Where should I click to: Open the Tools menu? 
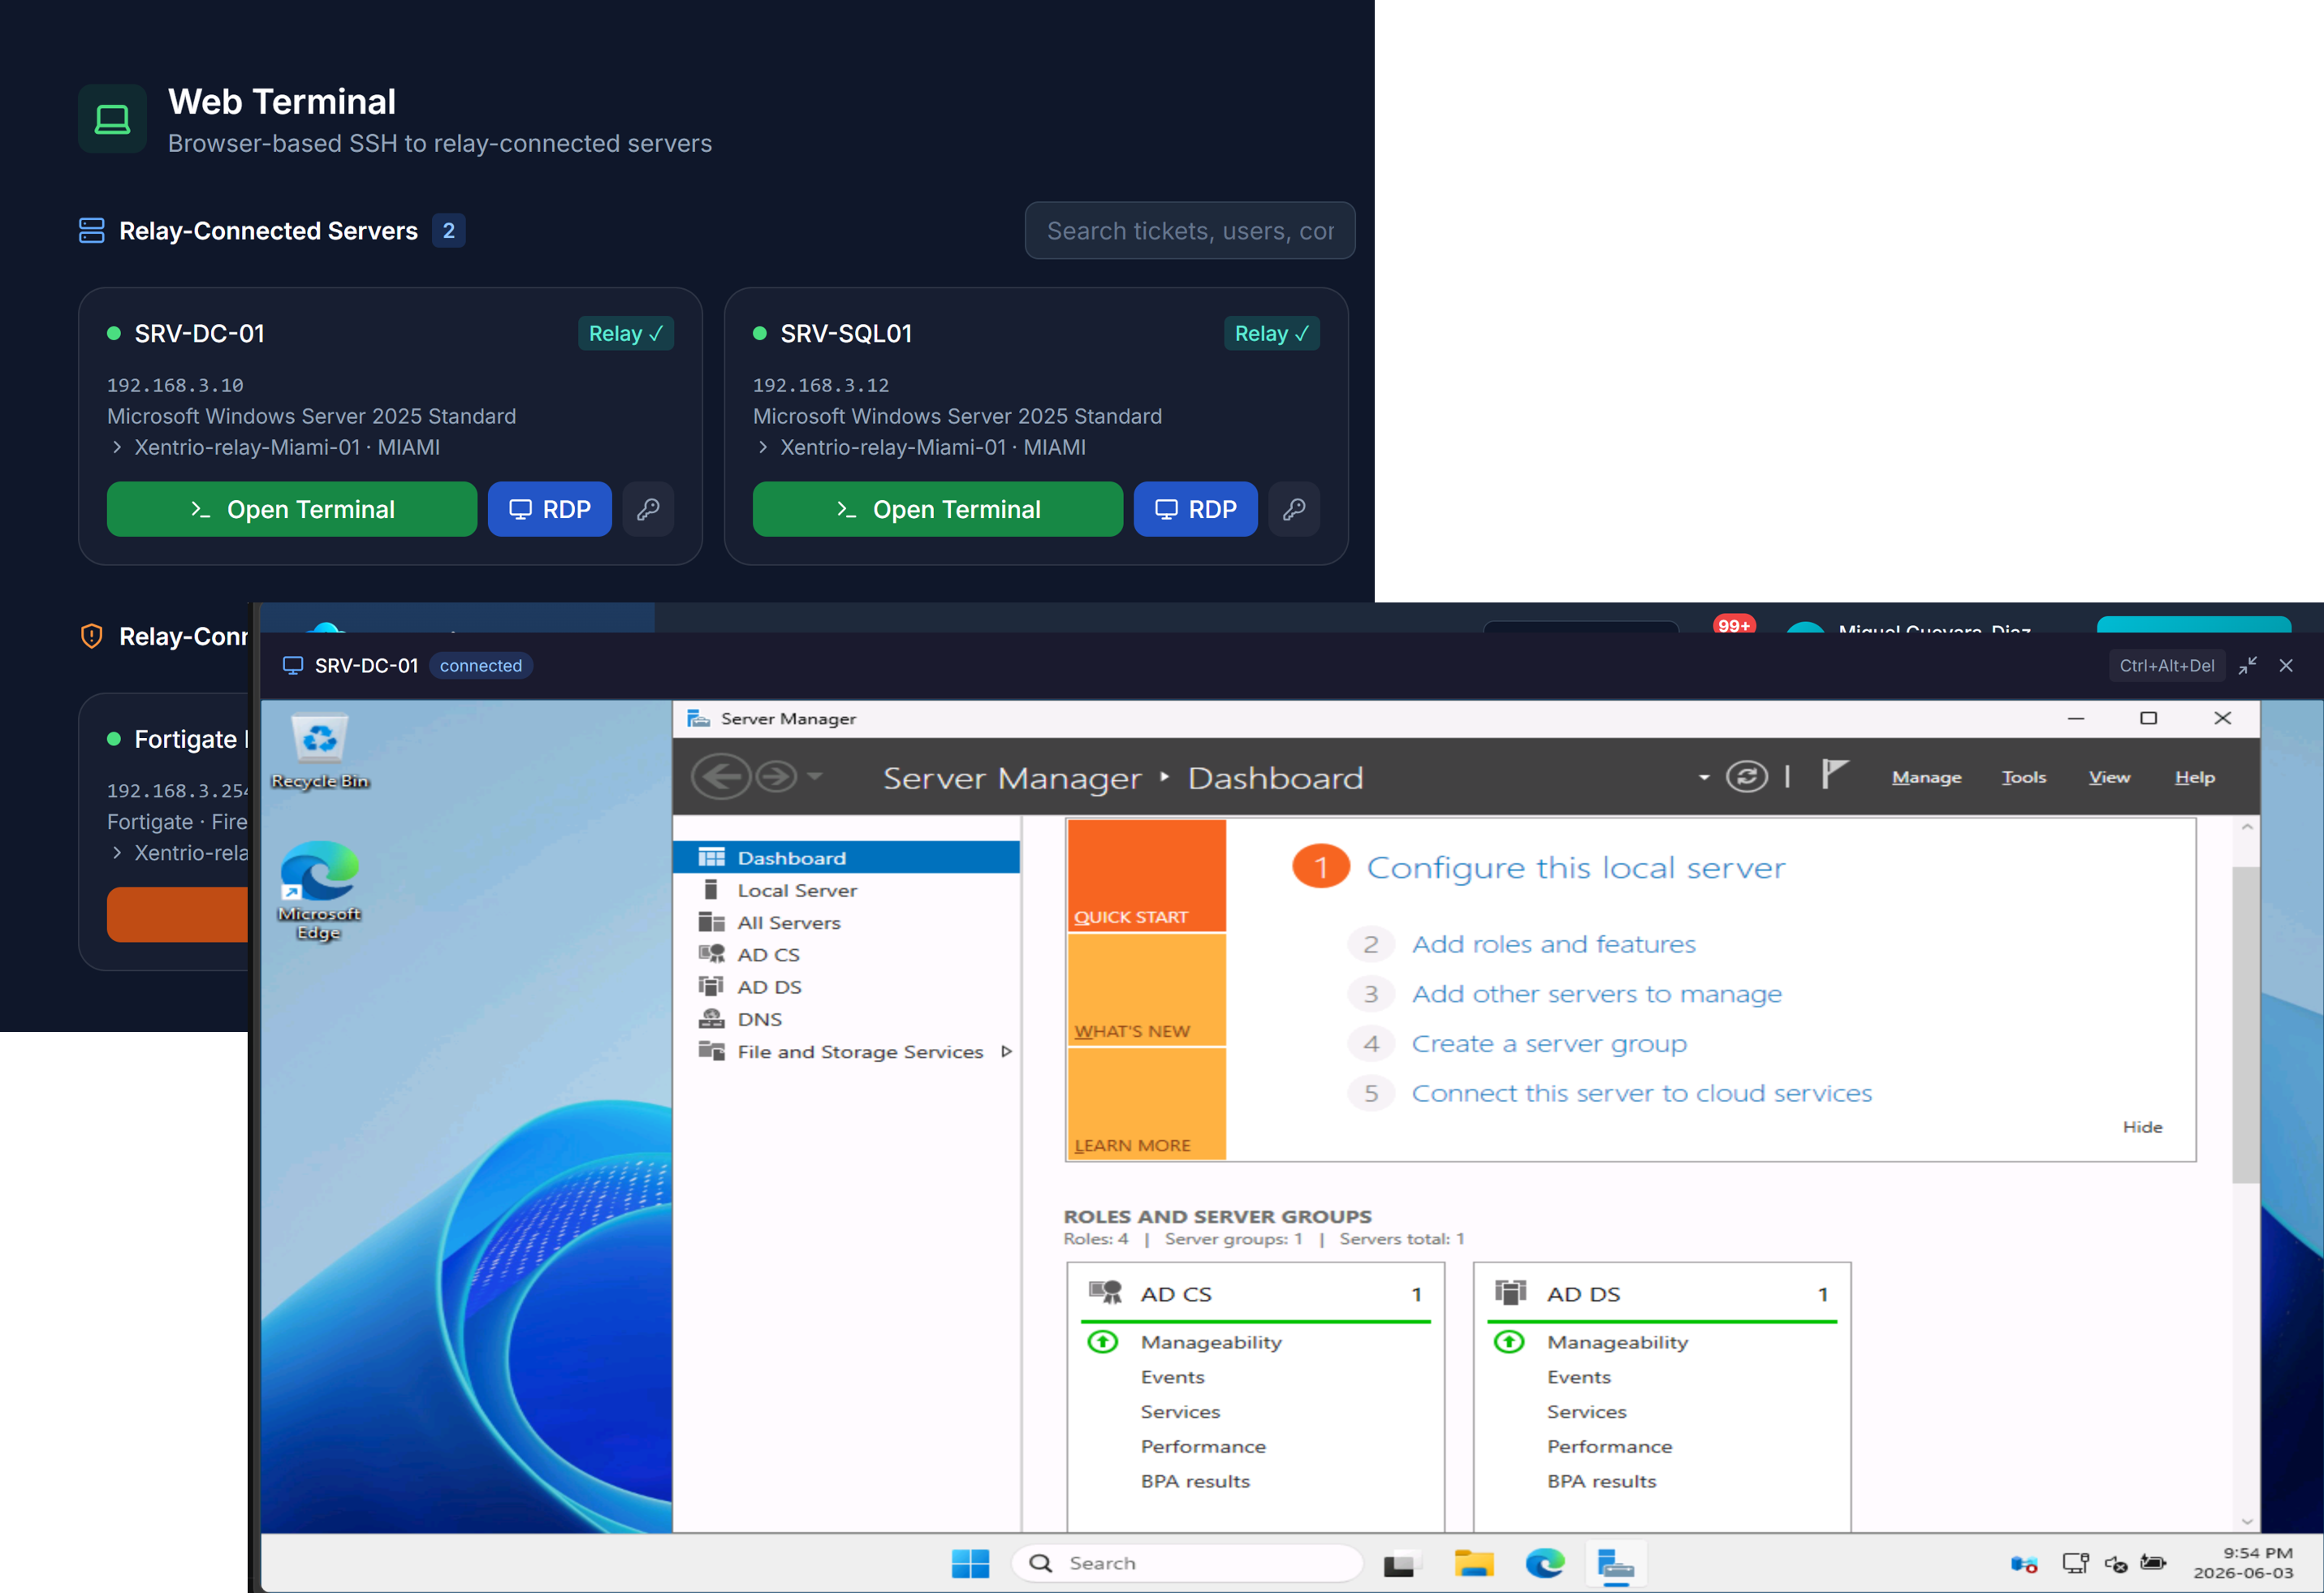tap(2024, 778)
